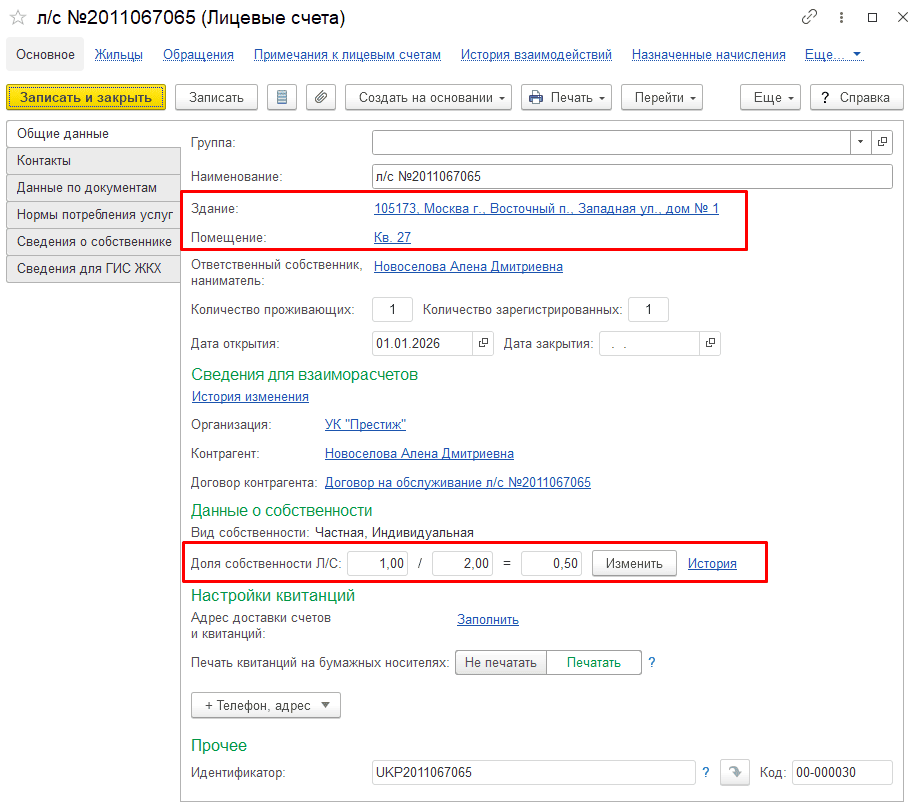Select the Печатать receipt option

coord(594,662)
